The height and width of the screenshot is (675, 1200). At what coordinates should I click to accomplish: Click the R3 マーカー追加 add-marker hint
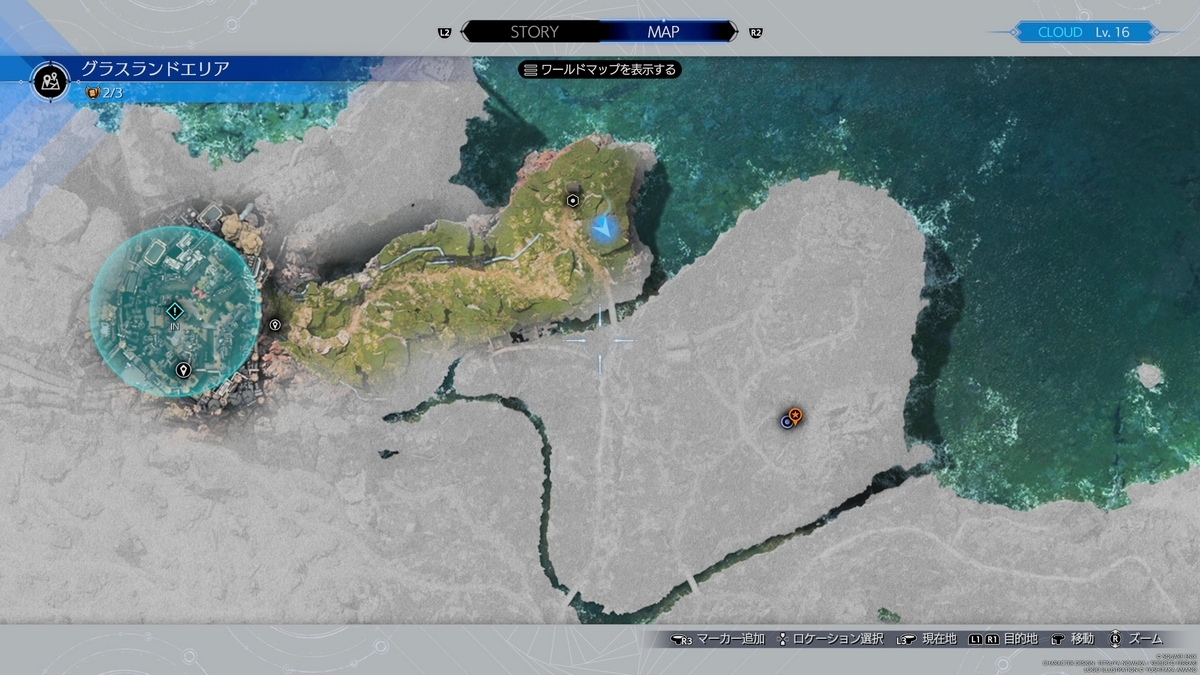coord(718,639)
